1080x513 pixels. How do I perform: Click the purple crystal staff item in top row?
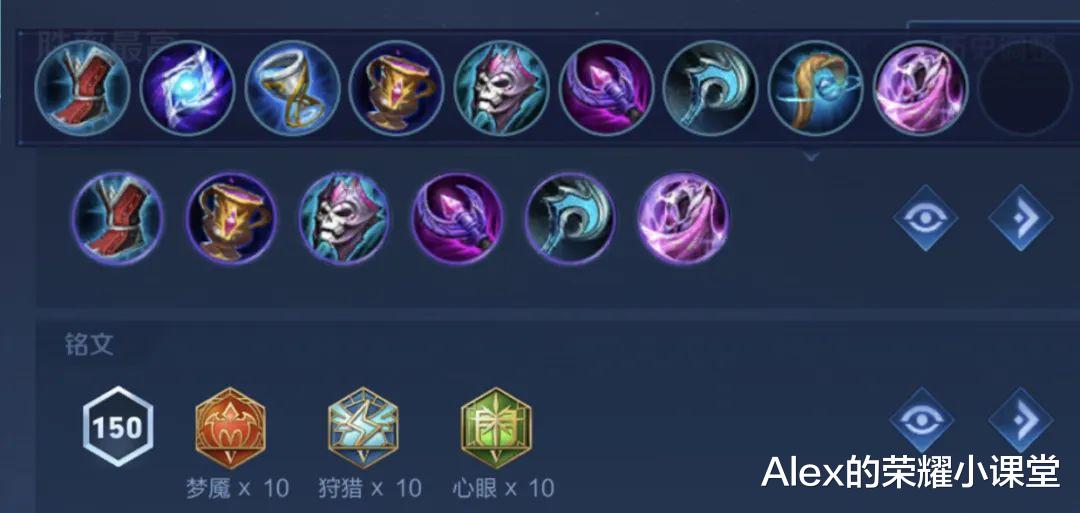coord(606,87)
